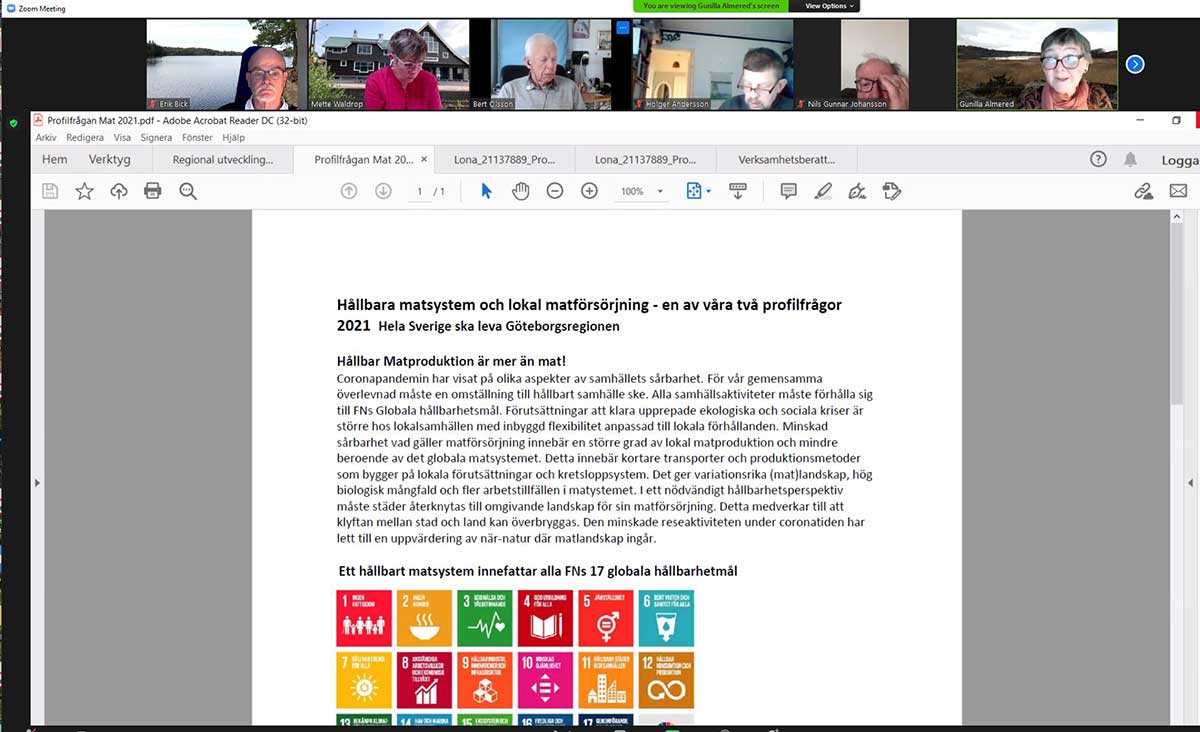
Task: Activate the selection arrow tool
Action: [x=486, y=191]
